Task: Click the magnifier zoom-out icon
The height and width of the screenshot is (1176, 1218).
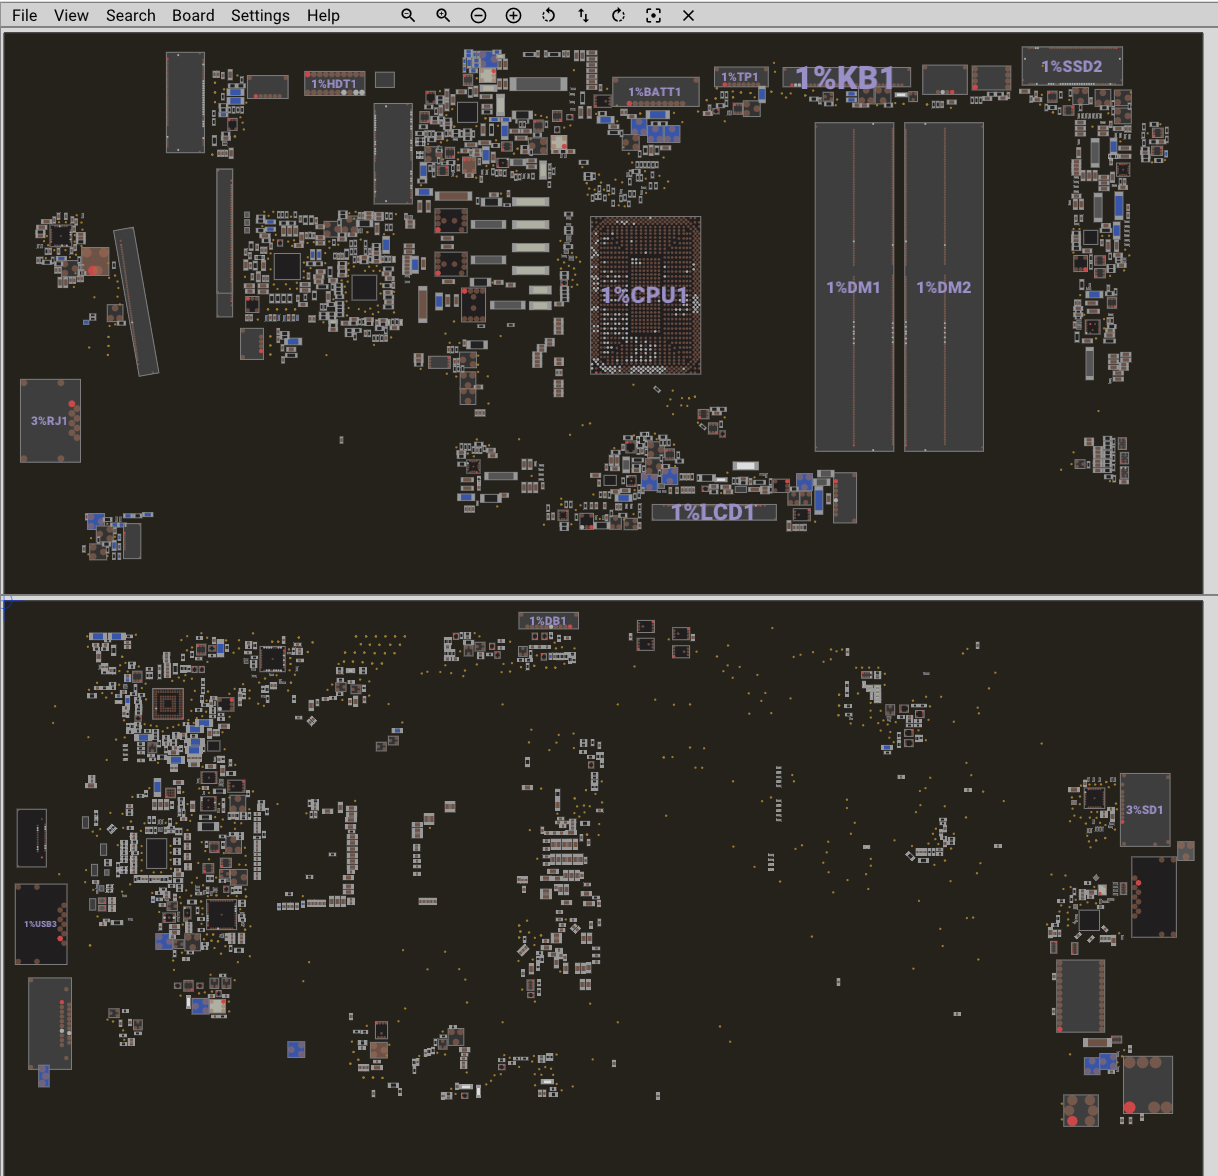Action: 408,16
